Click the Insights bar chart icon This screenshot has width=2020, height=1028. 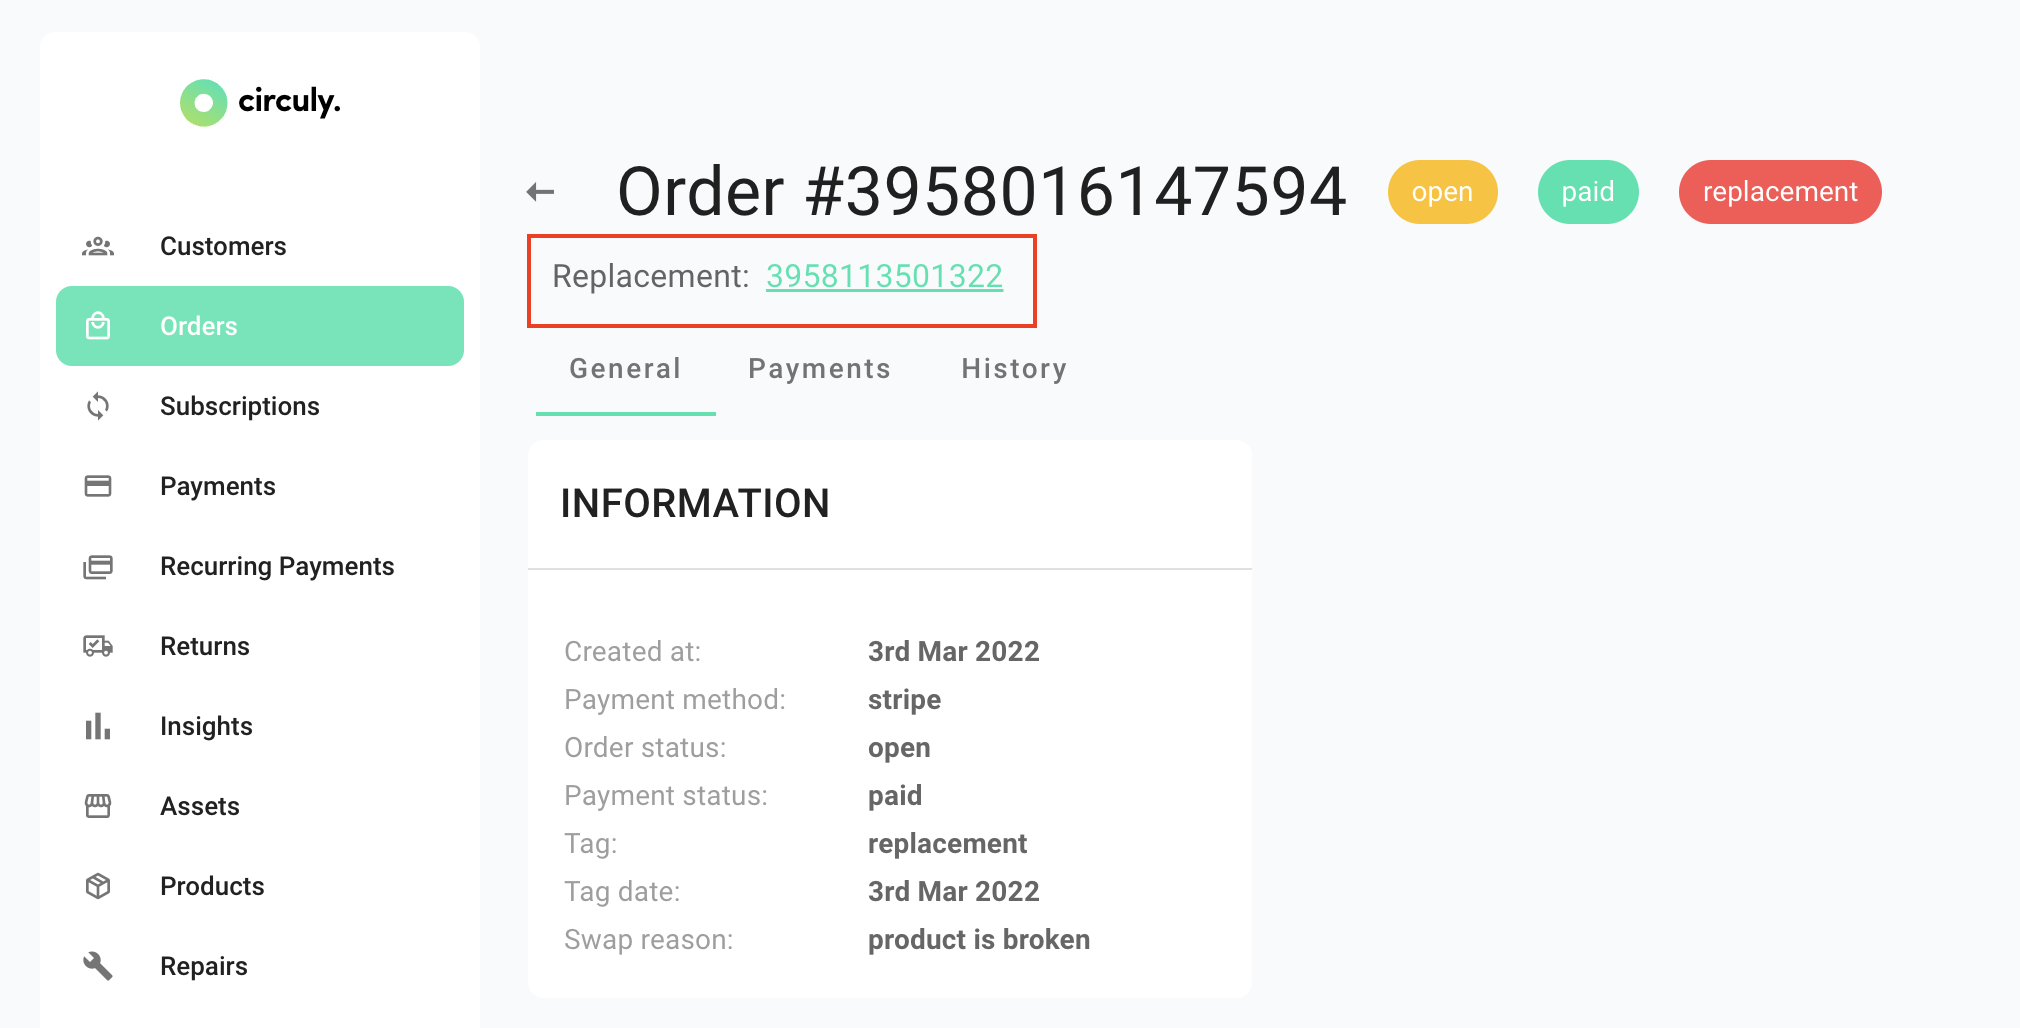98,726
